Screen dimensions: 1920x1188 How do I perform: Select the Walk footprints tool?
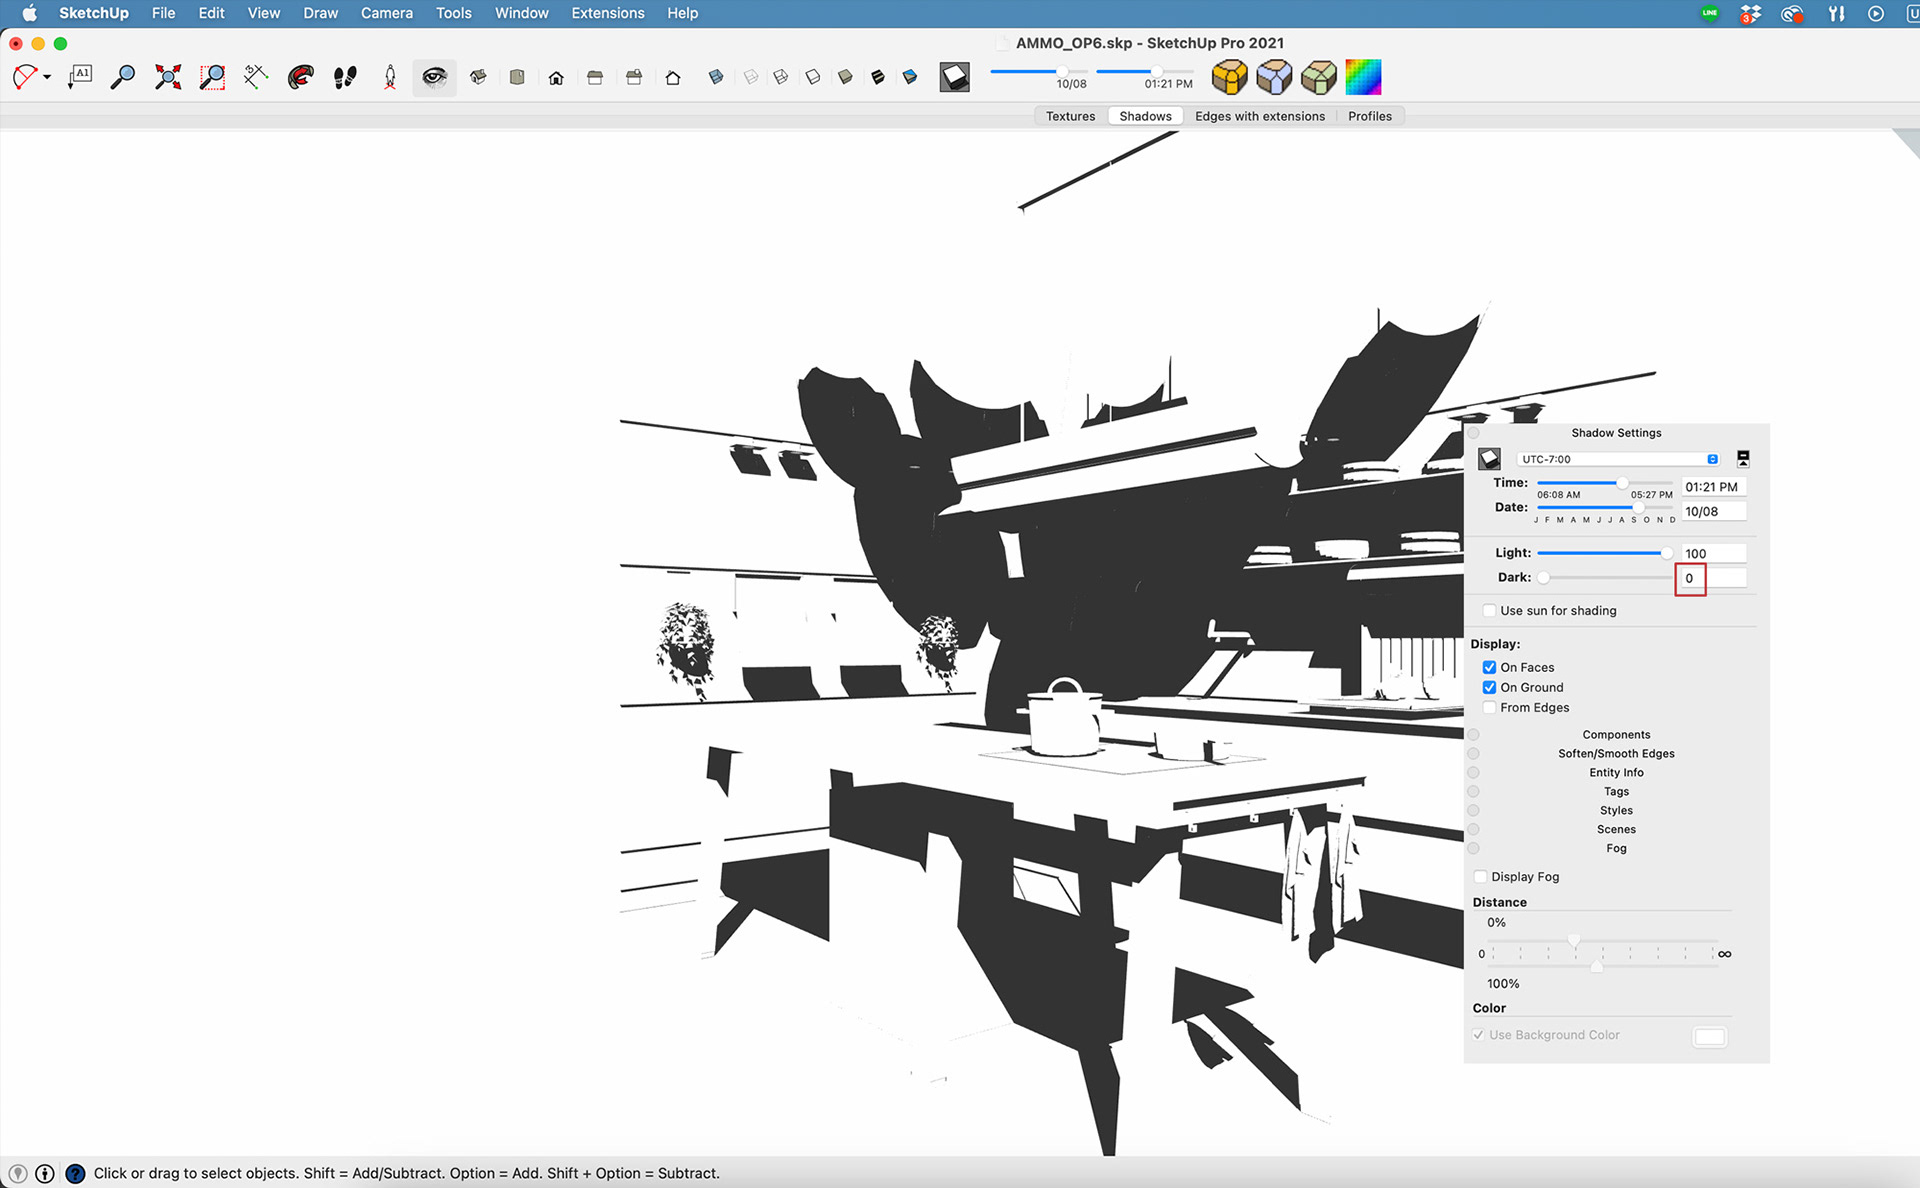(x=345, y=77)
